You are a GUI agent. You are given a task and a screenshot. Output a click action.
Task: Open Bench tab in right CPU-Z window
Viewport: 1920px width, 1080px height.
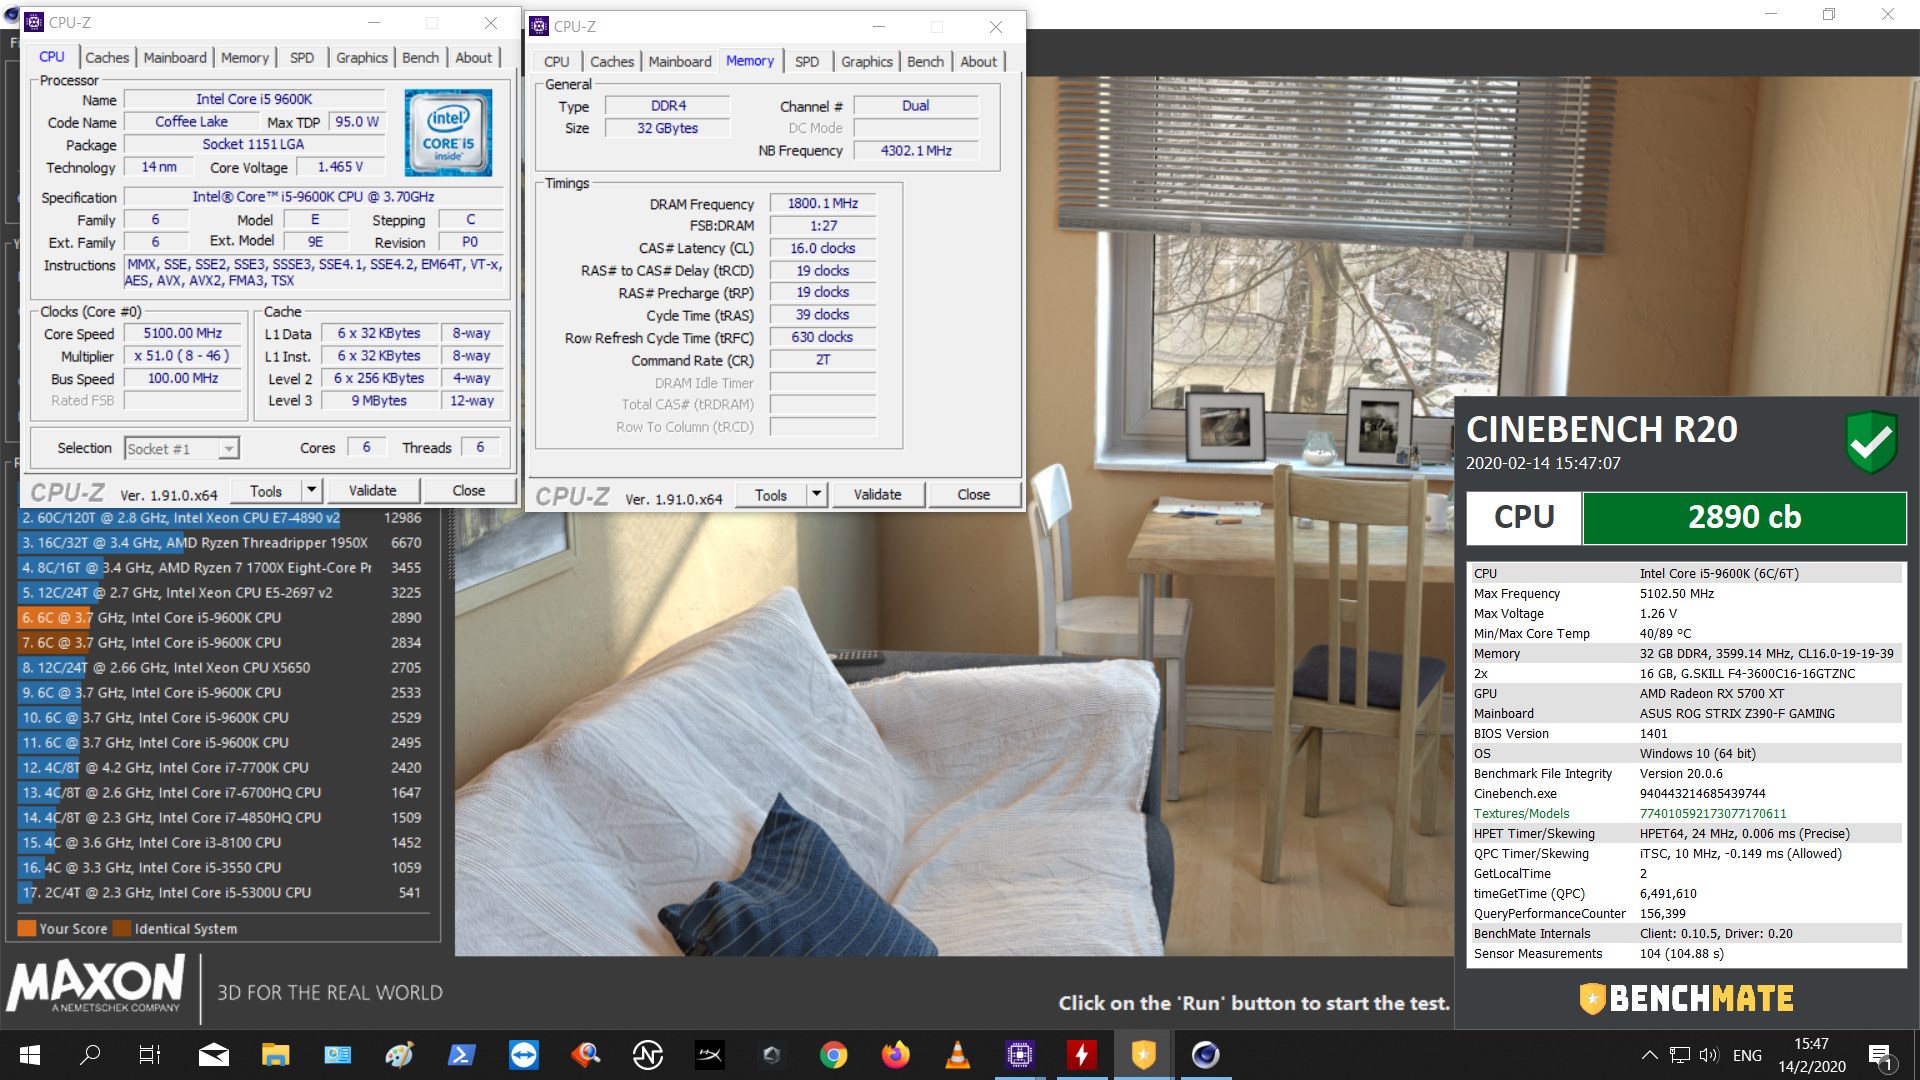pyautogui.click(x=925, y=61)
